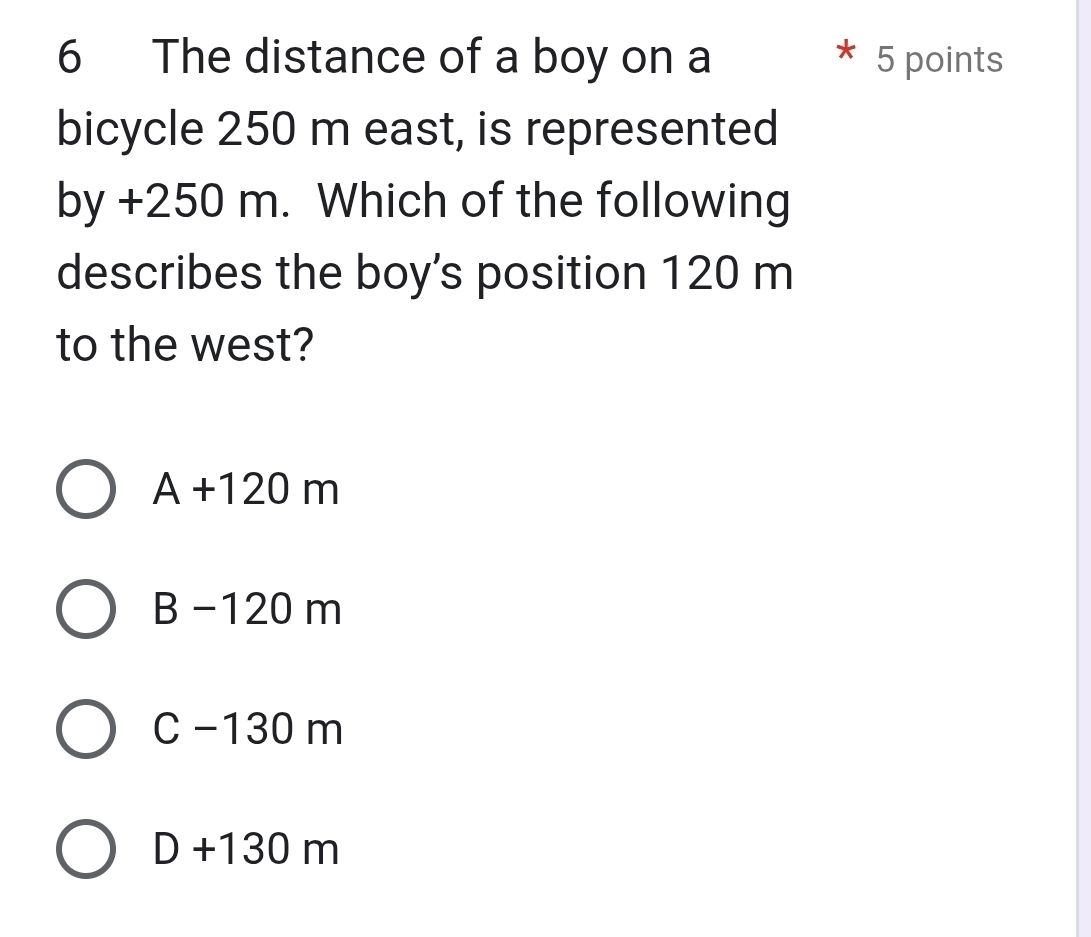Click the text "bicycle 250 m east, is represented"
The height and width of the screenshot is (937, 1091).
417,130
